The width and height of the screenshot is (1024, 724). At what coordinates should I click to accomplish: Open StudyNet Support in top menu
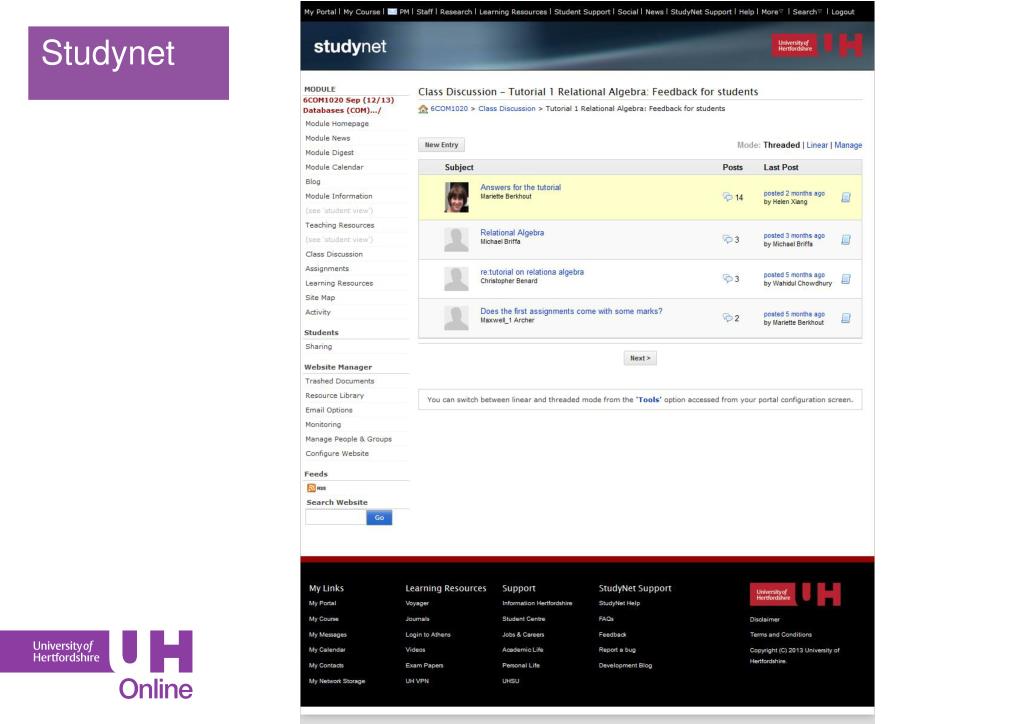coord(701,12)
